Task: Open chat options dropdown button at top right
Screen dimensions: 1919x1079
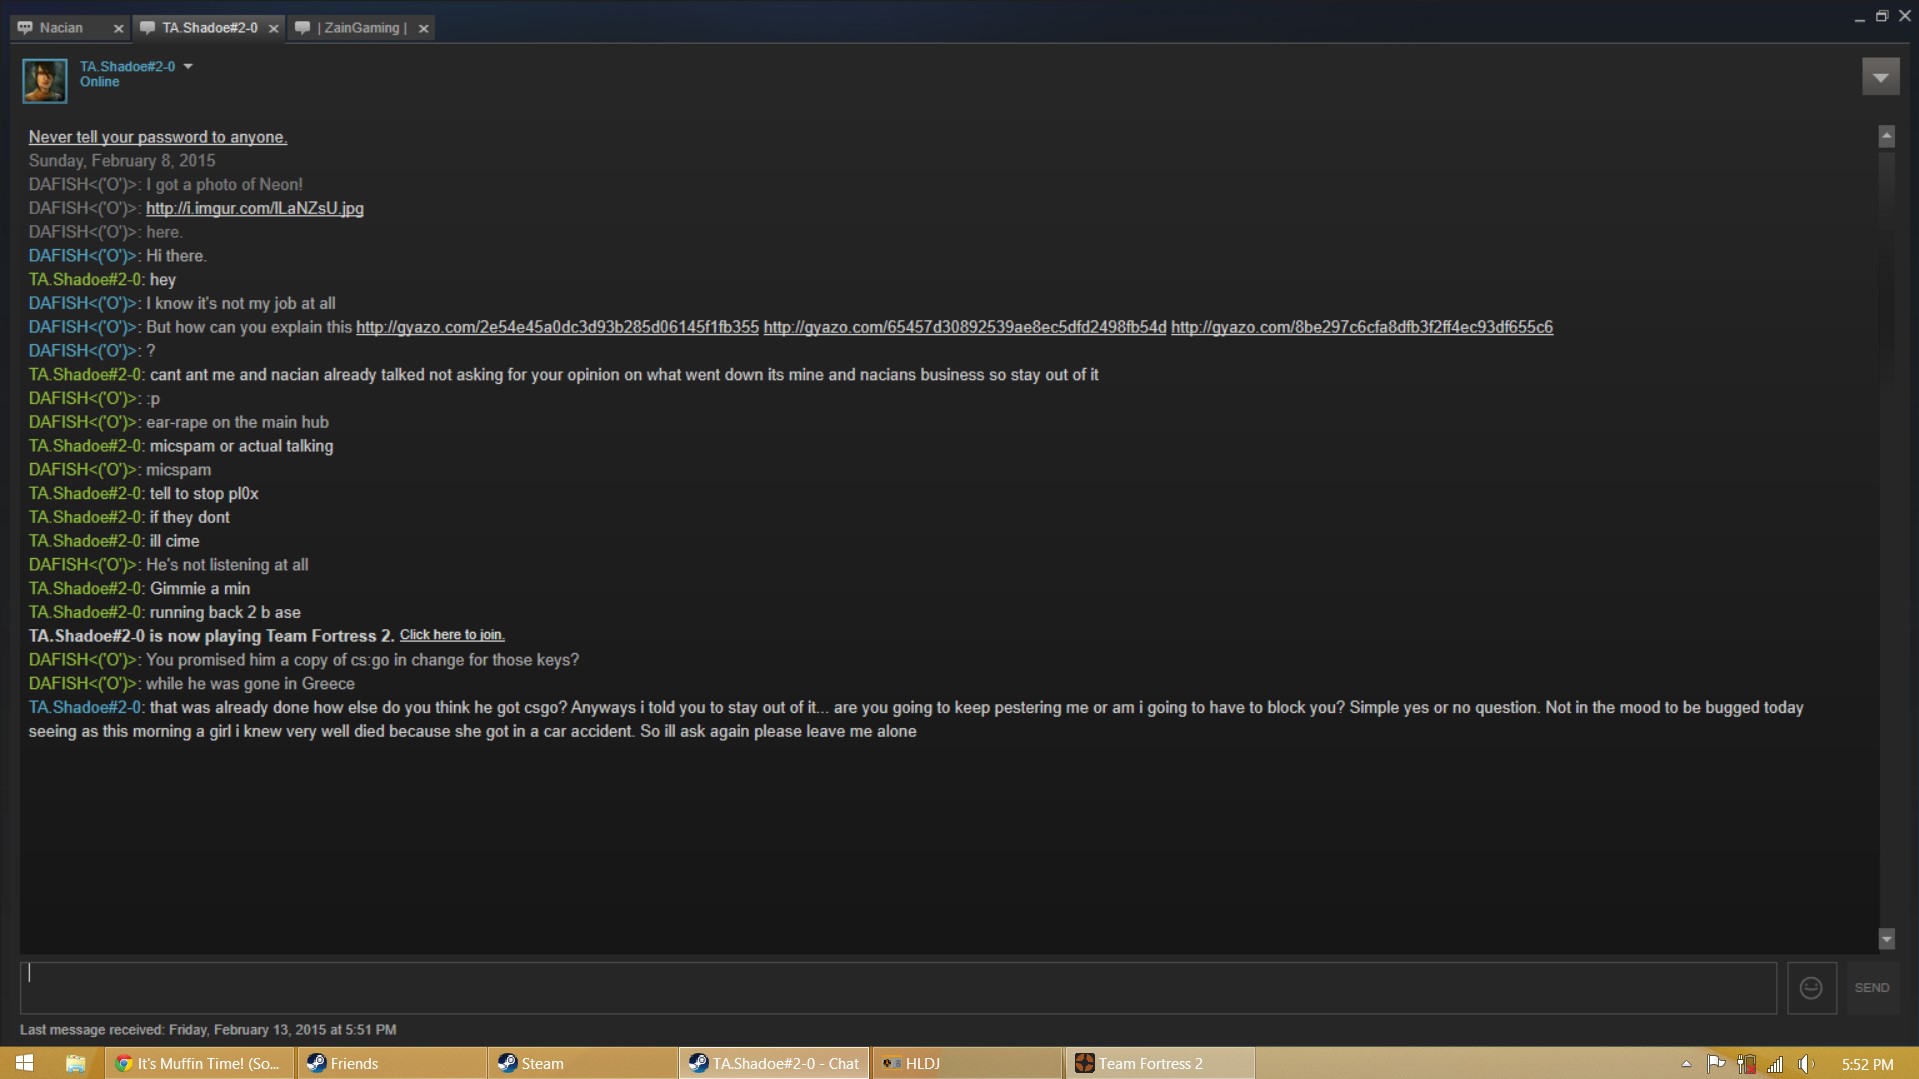Action: tap(1880, 77)
